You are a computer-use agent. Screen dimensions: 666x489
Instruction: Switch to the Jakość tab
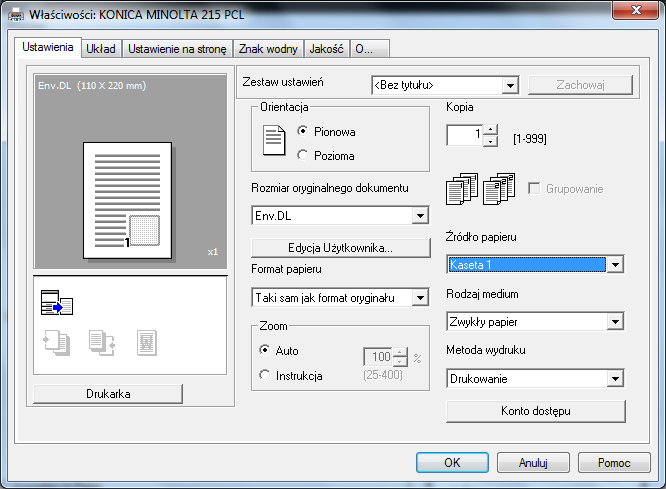coord(326,49)
